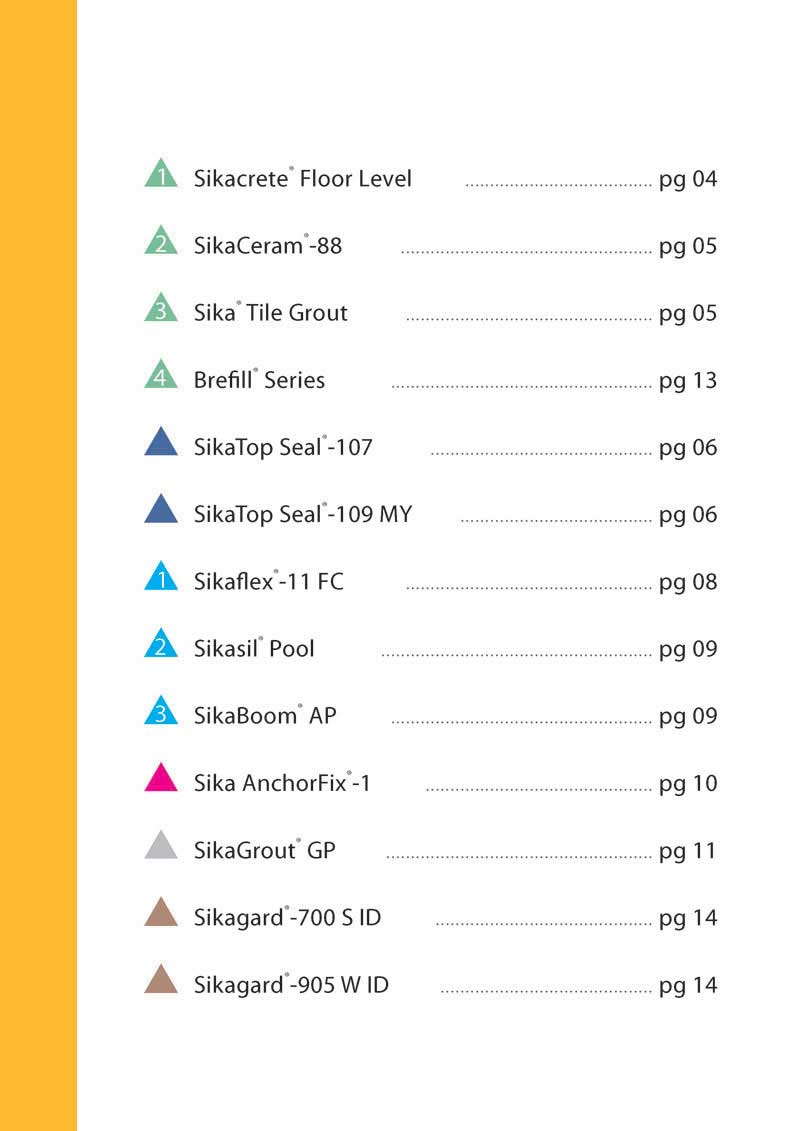The image size is (800, 1131).
Task: Click the cyan triangle numbered 1
Action: pos(161,576)
